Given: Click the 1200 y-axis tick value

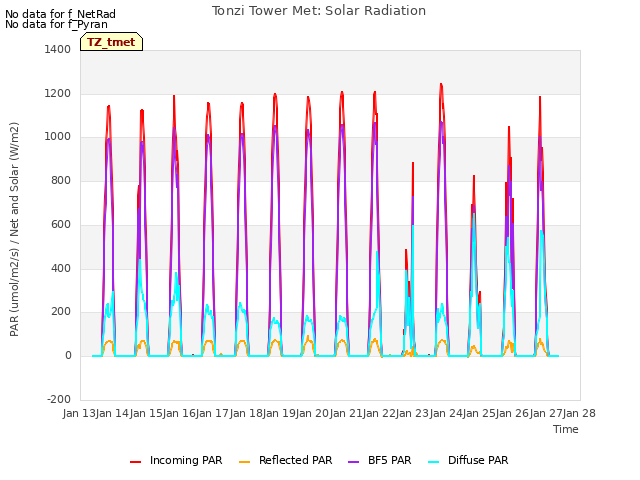Looking at the screenshot, I should [58, 93].
